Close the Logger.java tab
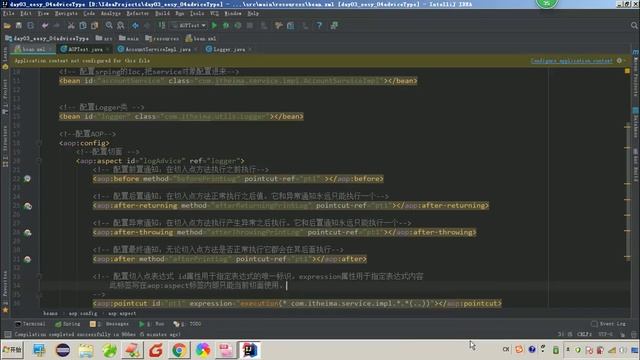The image size is (640, 360). [249, 49]
